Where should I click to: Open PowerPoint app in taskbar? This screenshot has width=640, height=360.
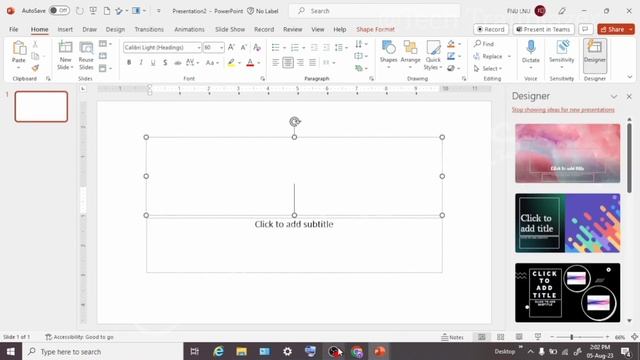pyautogui.click(x=380, y=351)
